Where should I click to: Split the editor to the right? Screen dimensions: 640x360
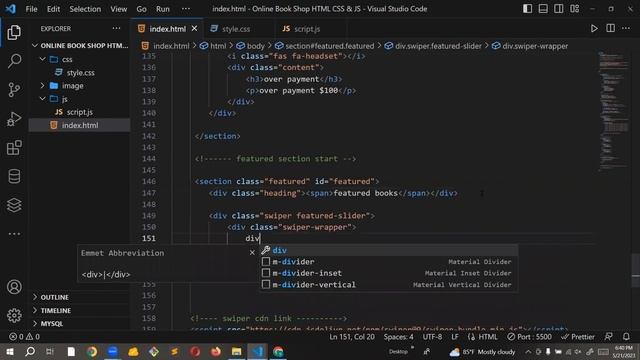point(610,28)
